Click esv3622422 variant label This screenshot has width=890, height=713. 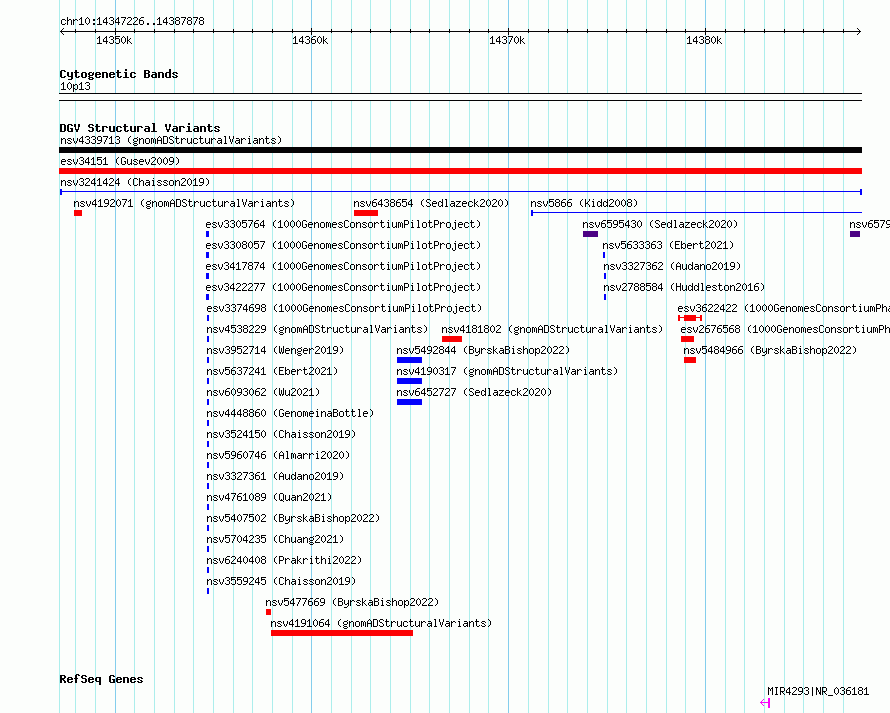pyautogui.click(x=783, y=308)
